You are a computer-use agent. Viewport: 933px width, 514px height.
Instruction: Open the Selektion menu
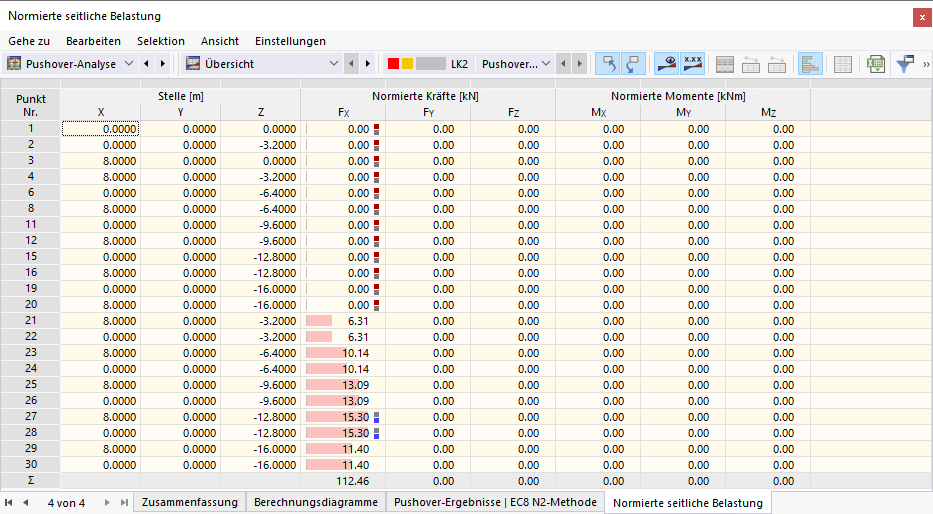[x=161, y=41]
